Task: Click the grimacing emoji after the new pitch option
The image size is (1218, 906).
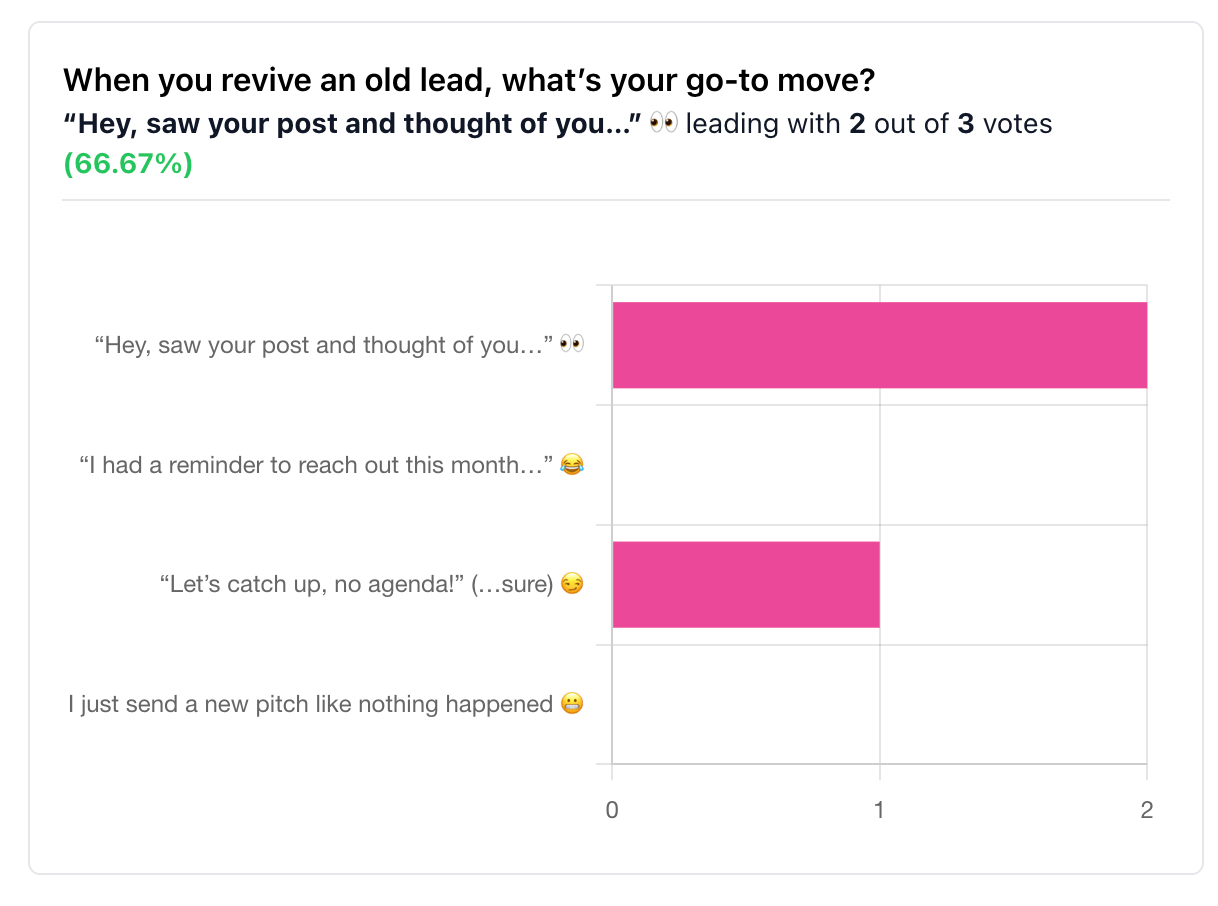Action: click(571, 705)
